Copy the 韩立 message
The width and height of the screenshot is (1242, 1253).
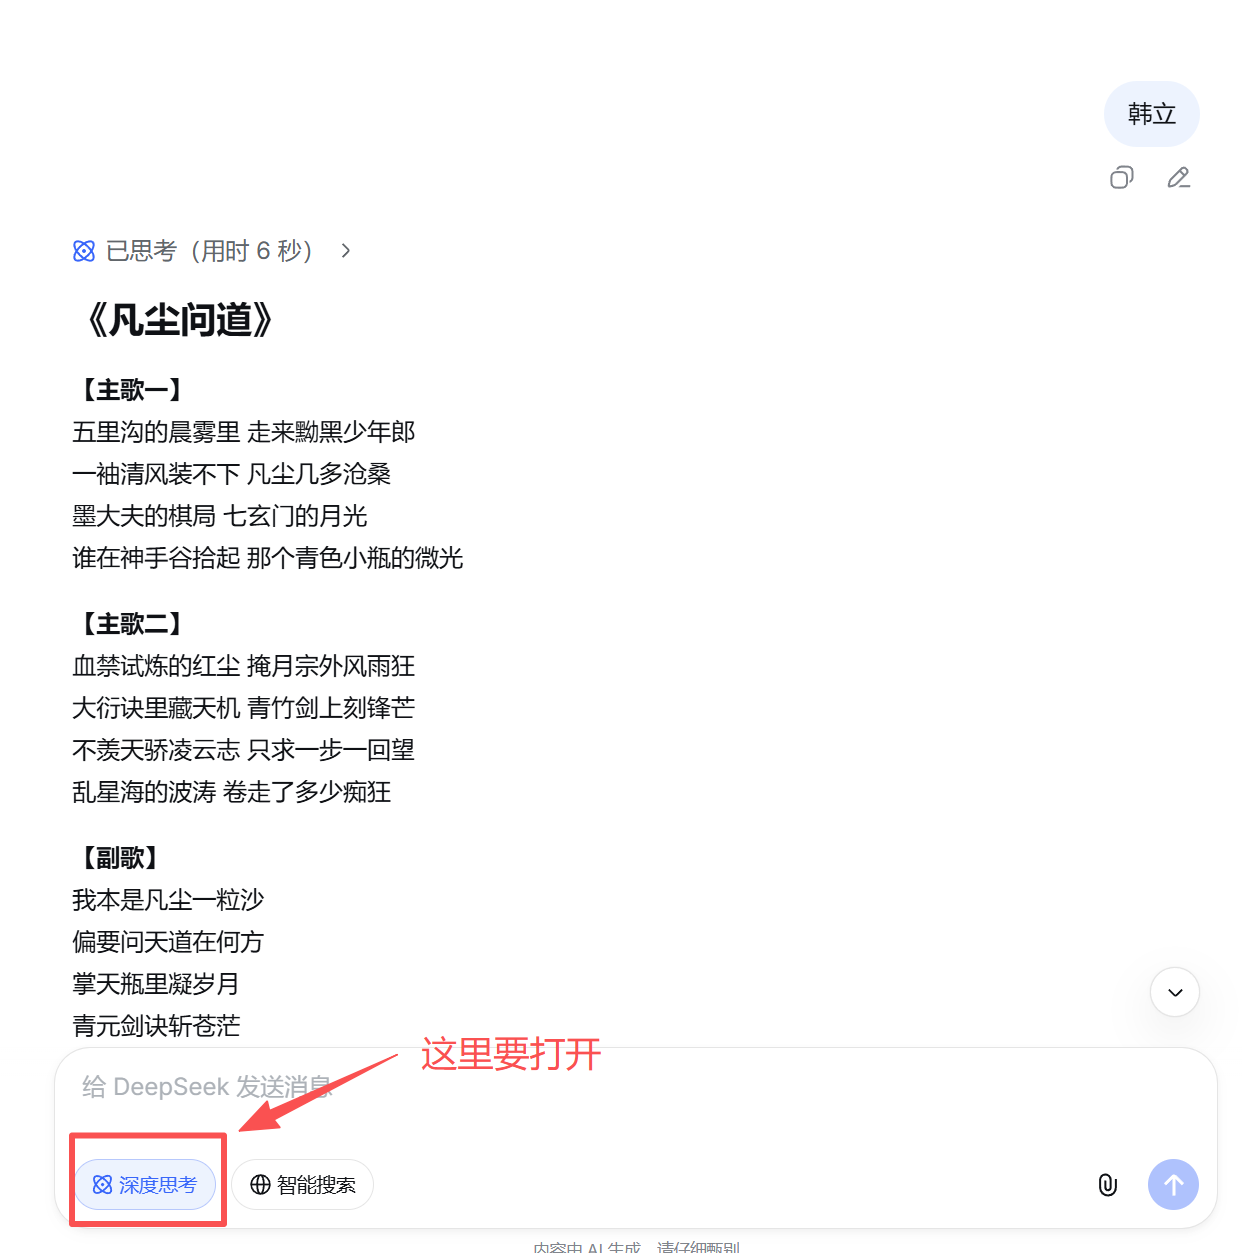[1121, 178]
